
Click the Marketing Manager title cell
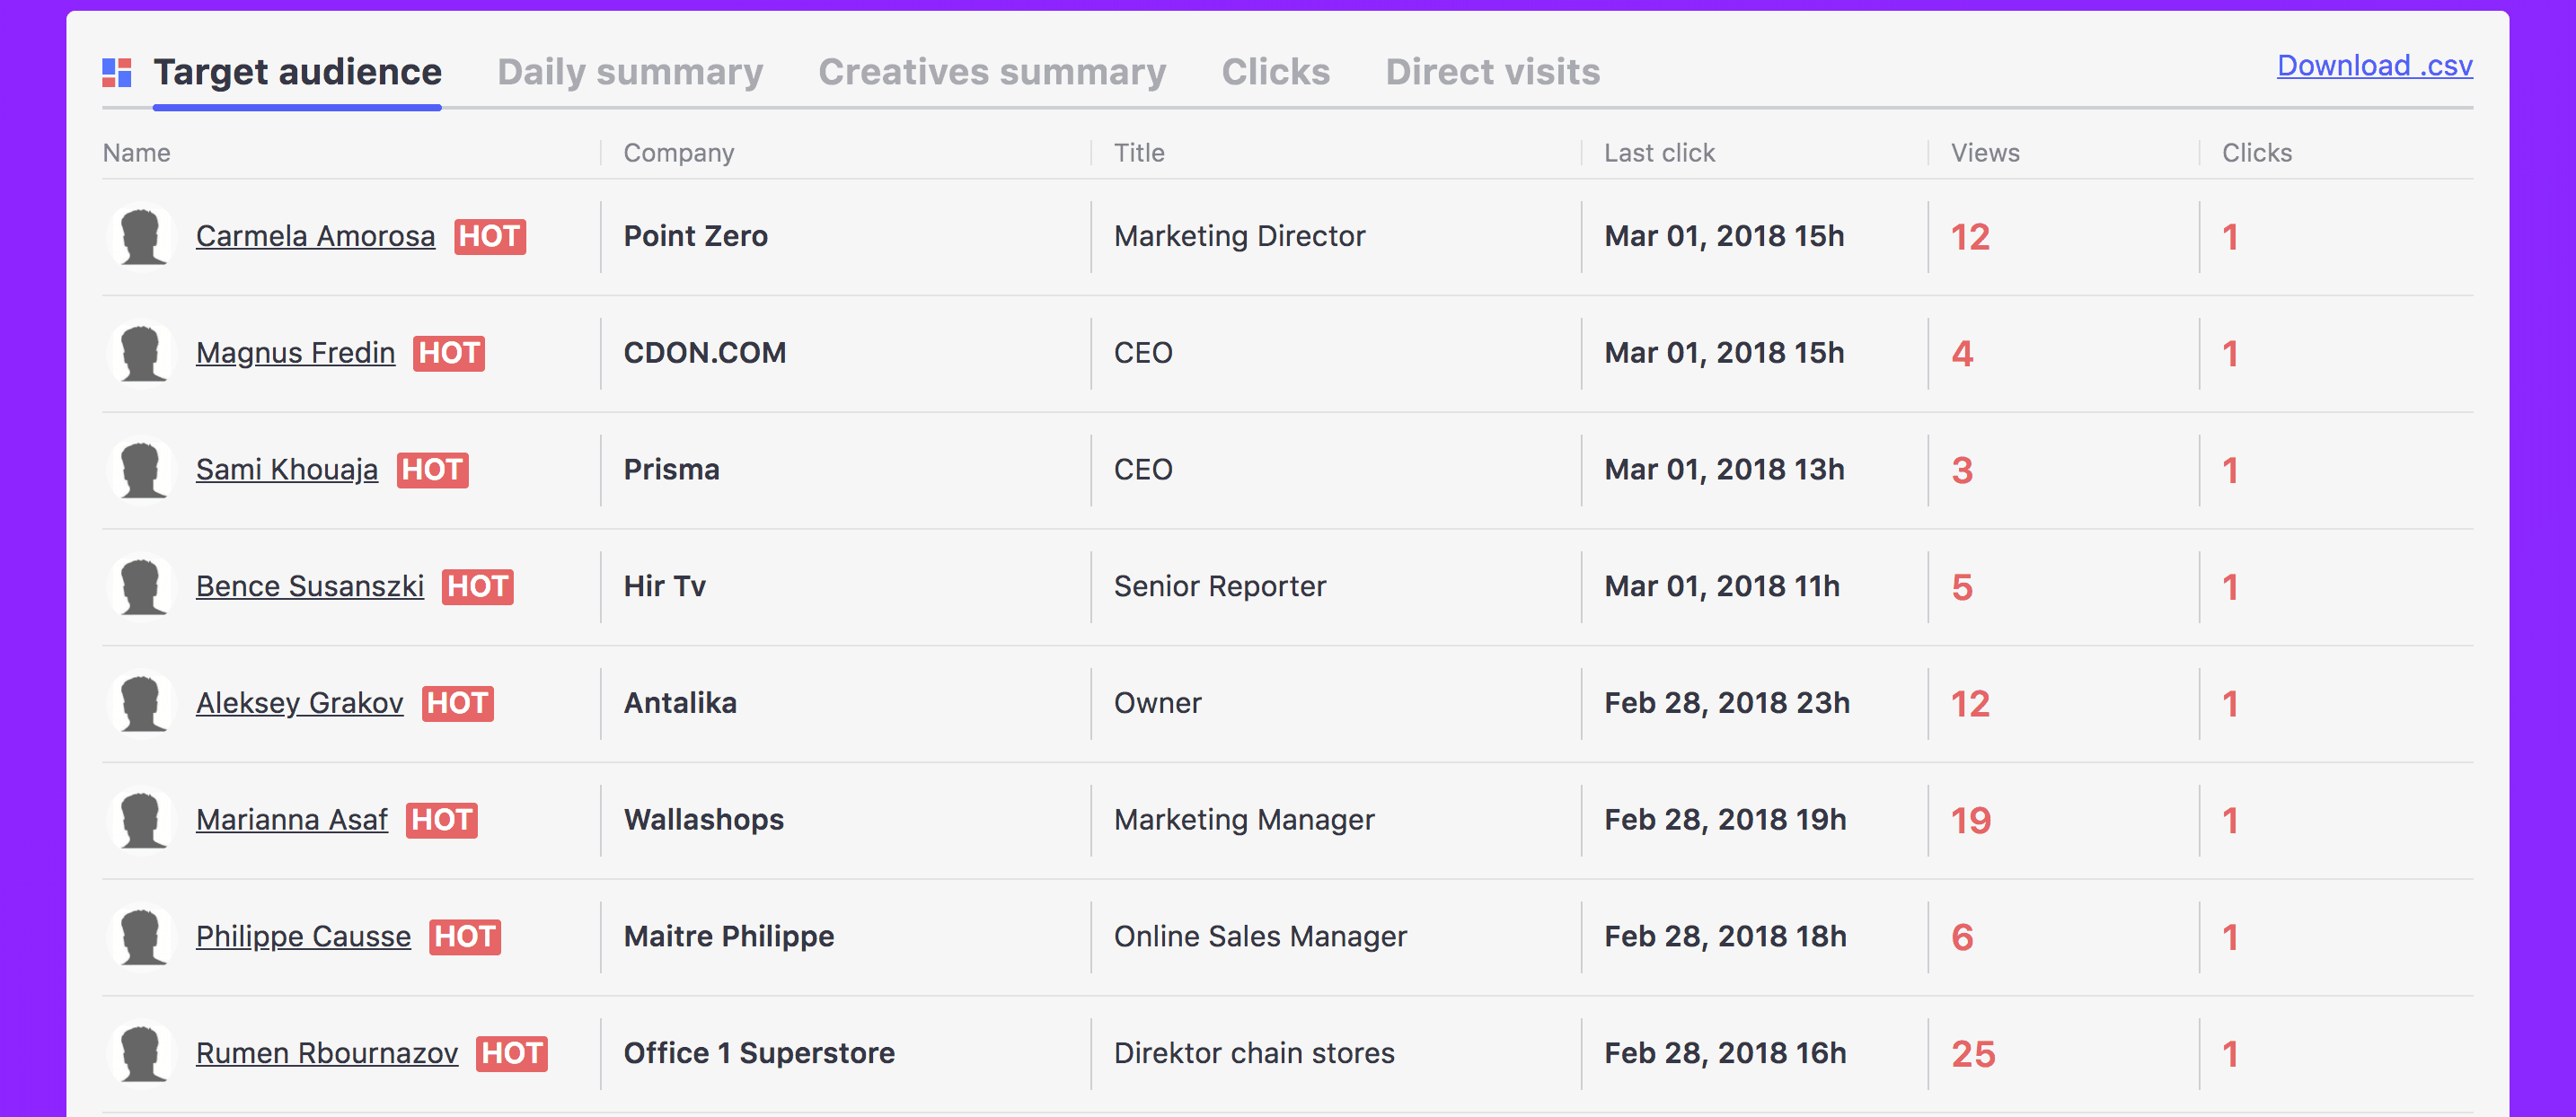click(1244, 820)
